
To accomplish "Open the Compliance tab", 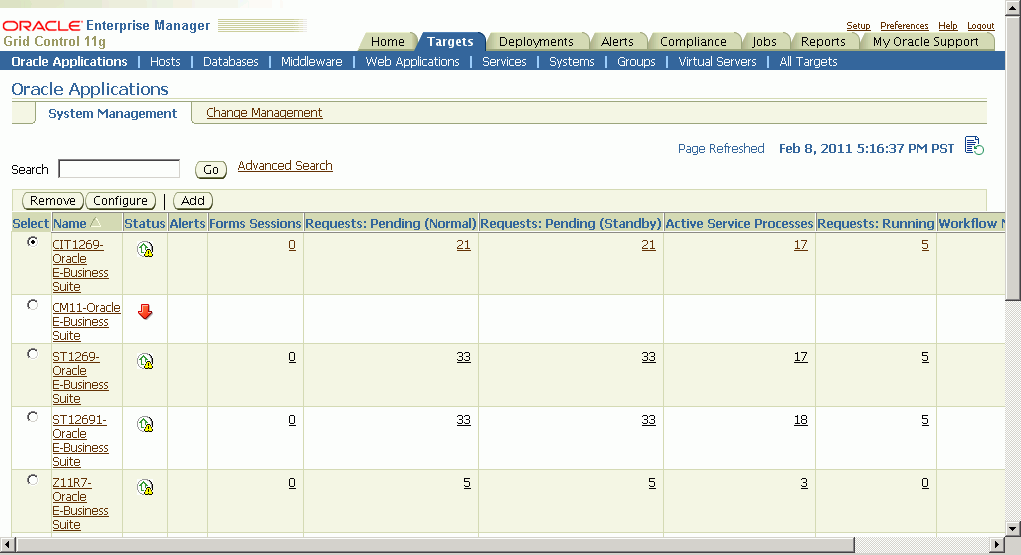I will (693, 42).
